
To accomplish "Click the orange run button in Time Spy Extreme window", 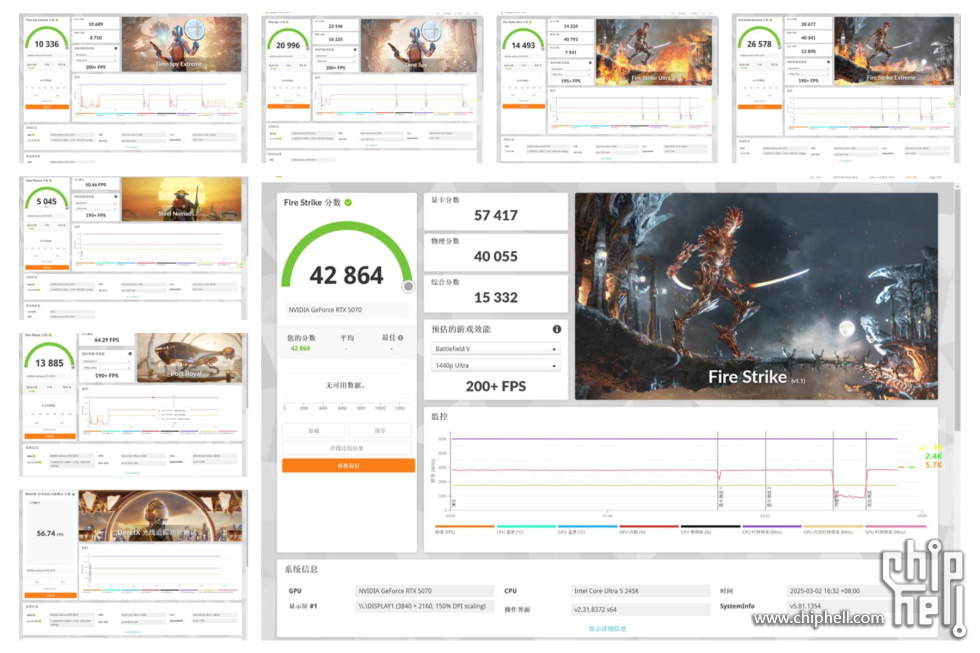I will pos(47,107).
